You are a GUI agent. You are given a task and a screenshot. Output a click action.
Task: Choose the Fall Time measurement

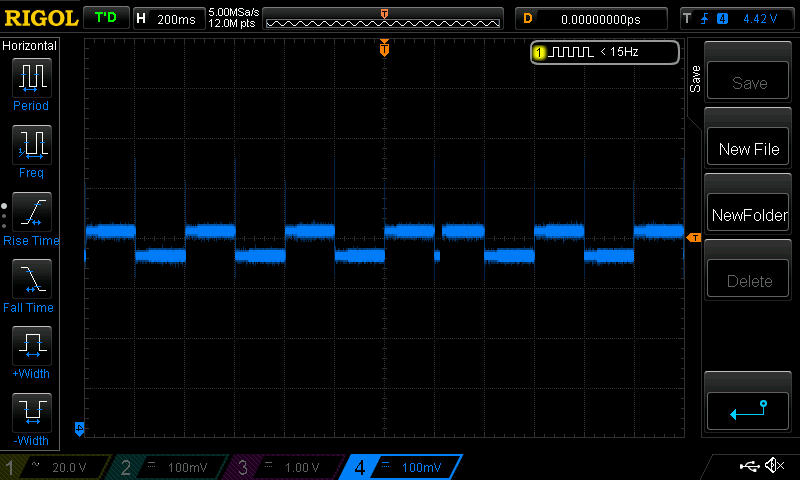(x=31, y=279)
